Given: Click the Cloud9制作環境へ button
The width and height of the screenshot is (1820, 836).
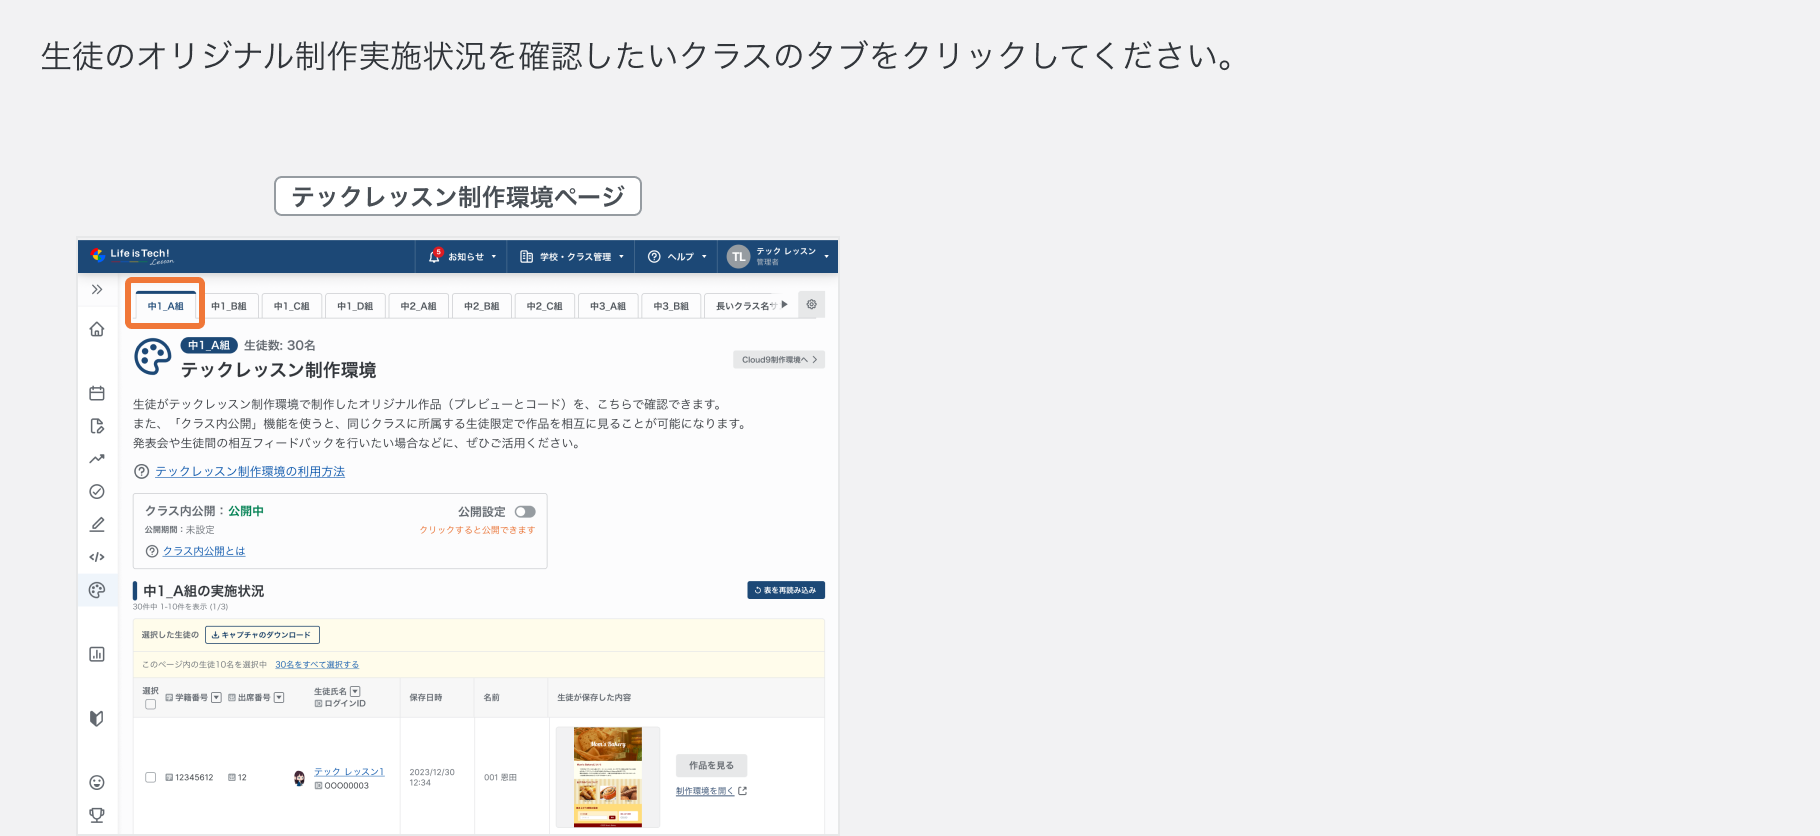Looking at the screenshot, I should point(779,359).
